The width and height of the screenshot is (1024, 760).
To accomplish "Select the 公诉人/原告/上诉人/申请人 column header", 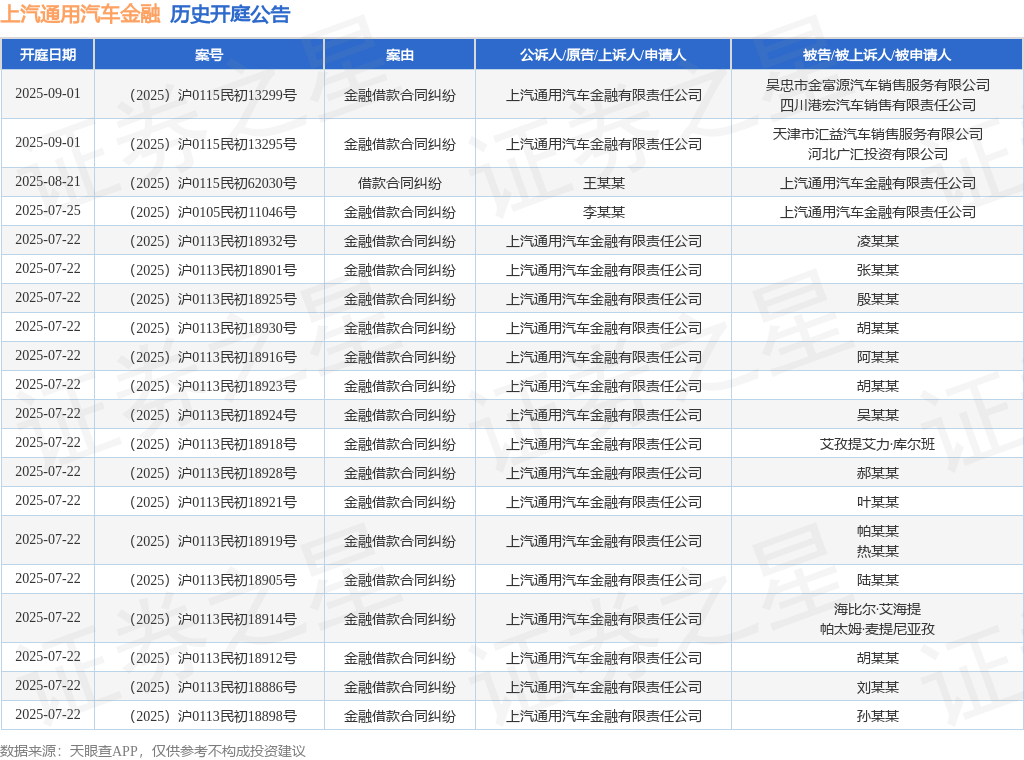I will (603, 55).
